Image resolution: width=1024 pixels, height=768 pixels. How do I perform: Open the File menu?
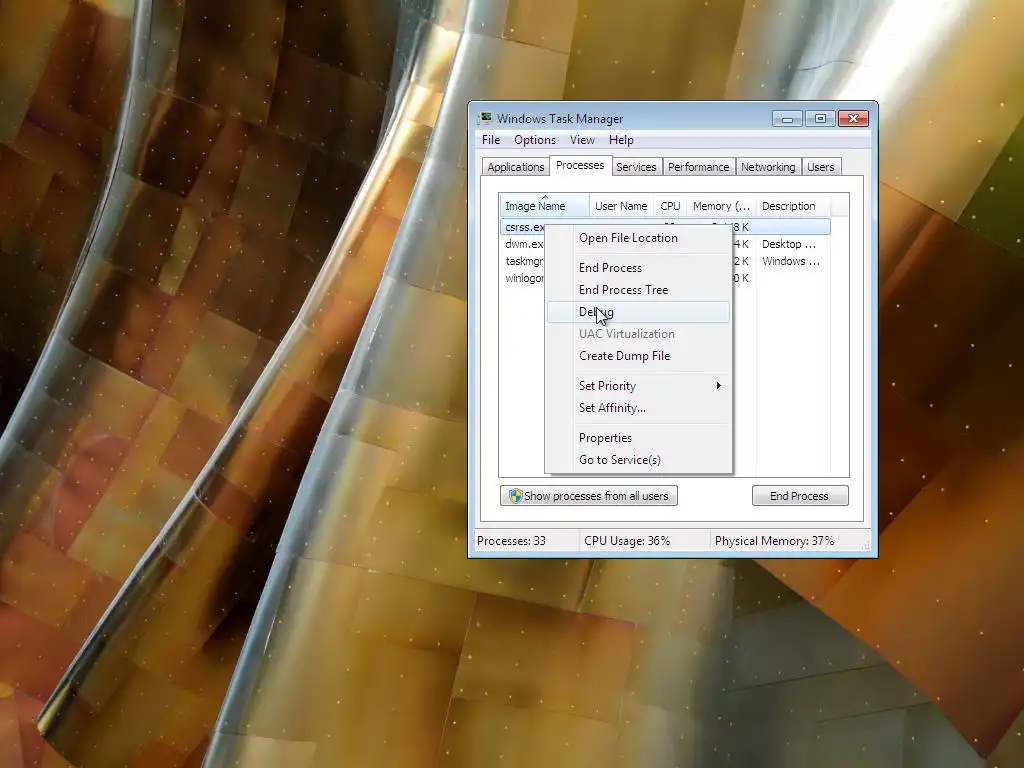(490, 140)
